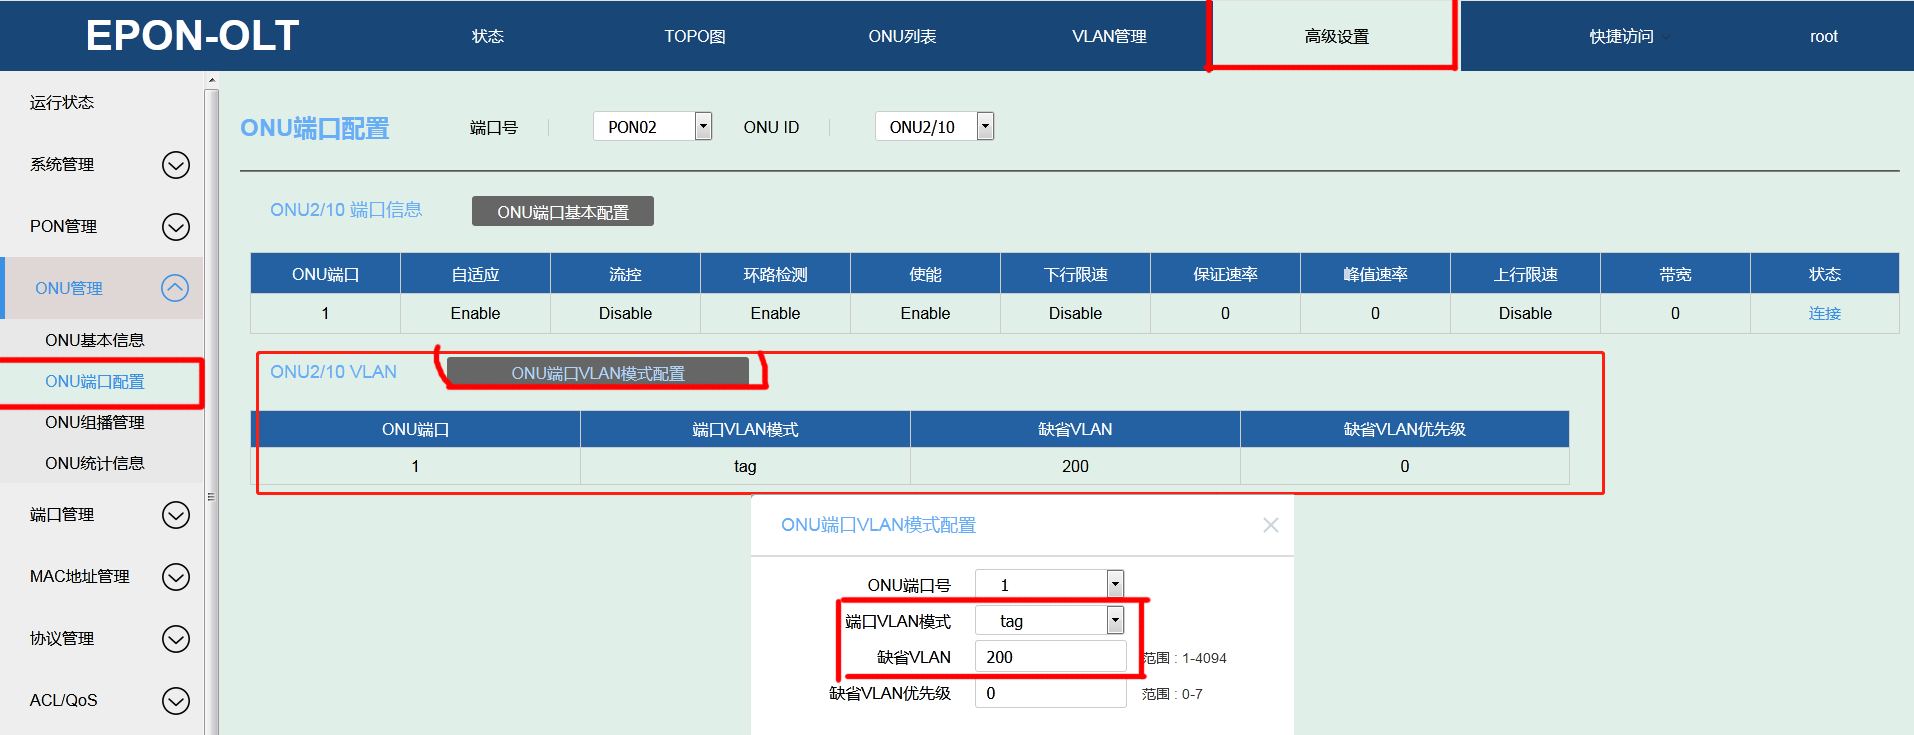The height and width of the screenshot is (735, 1914).
Task: Expand the PON管理 chevron icon
Action: (175, 227)
